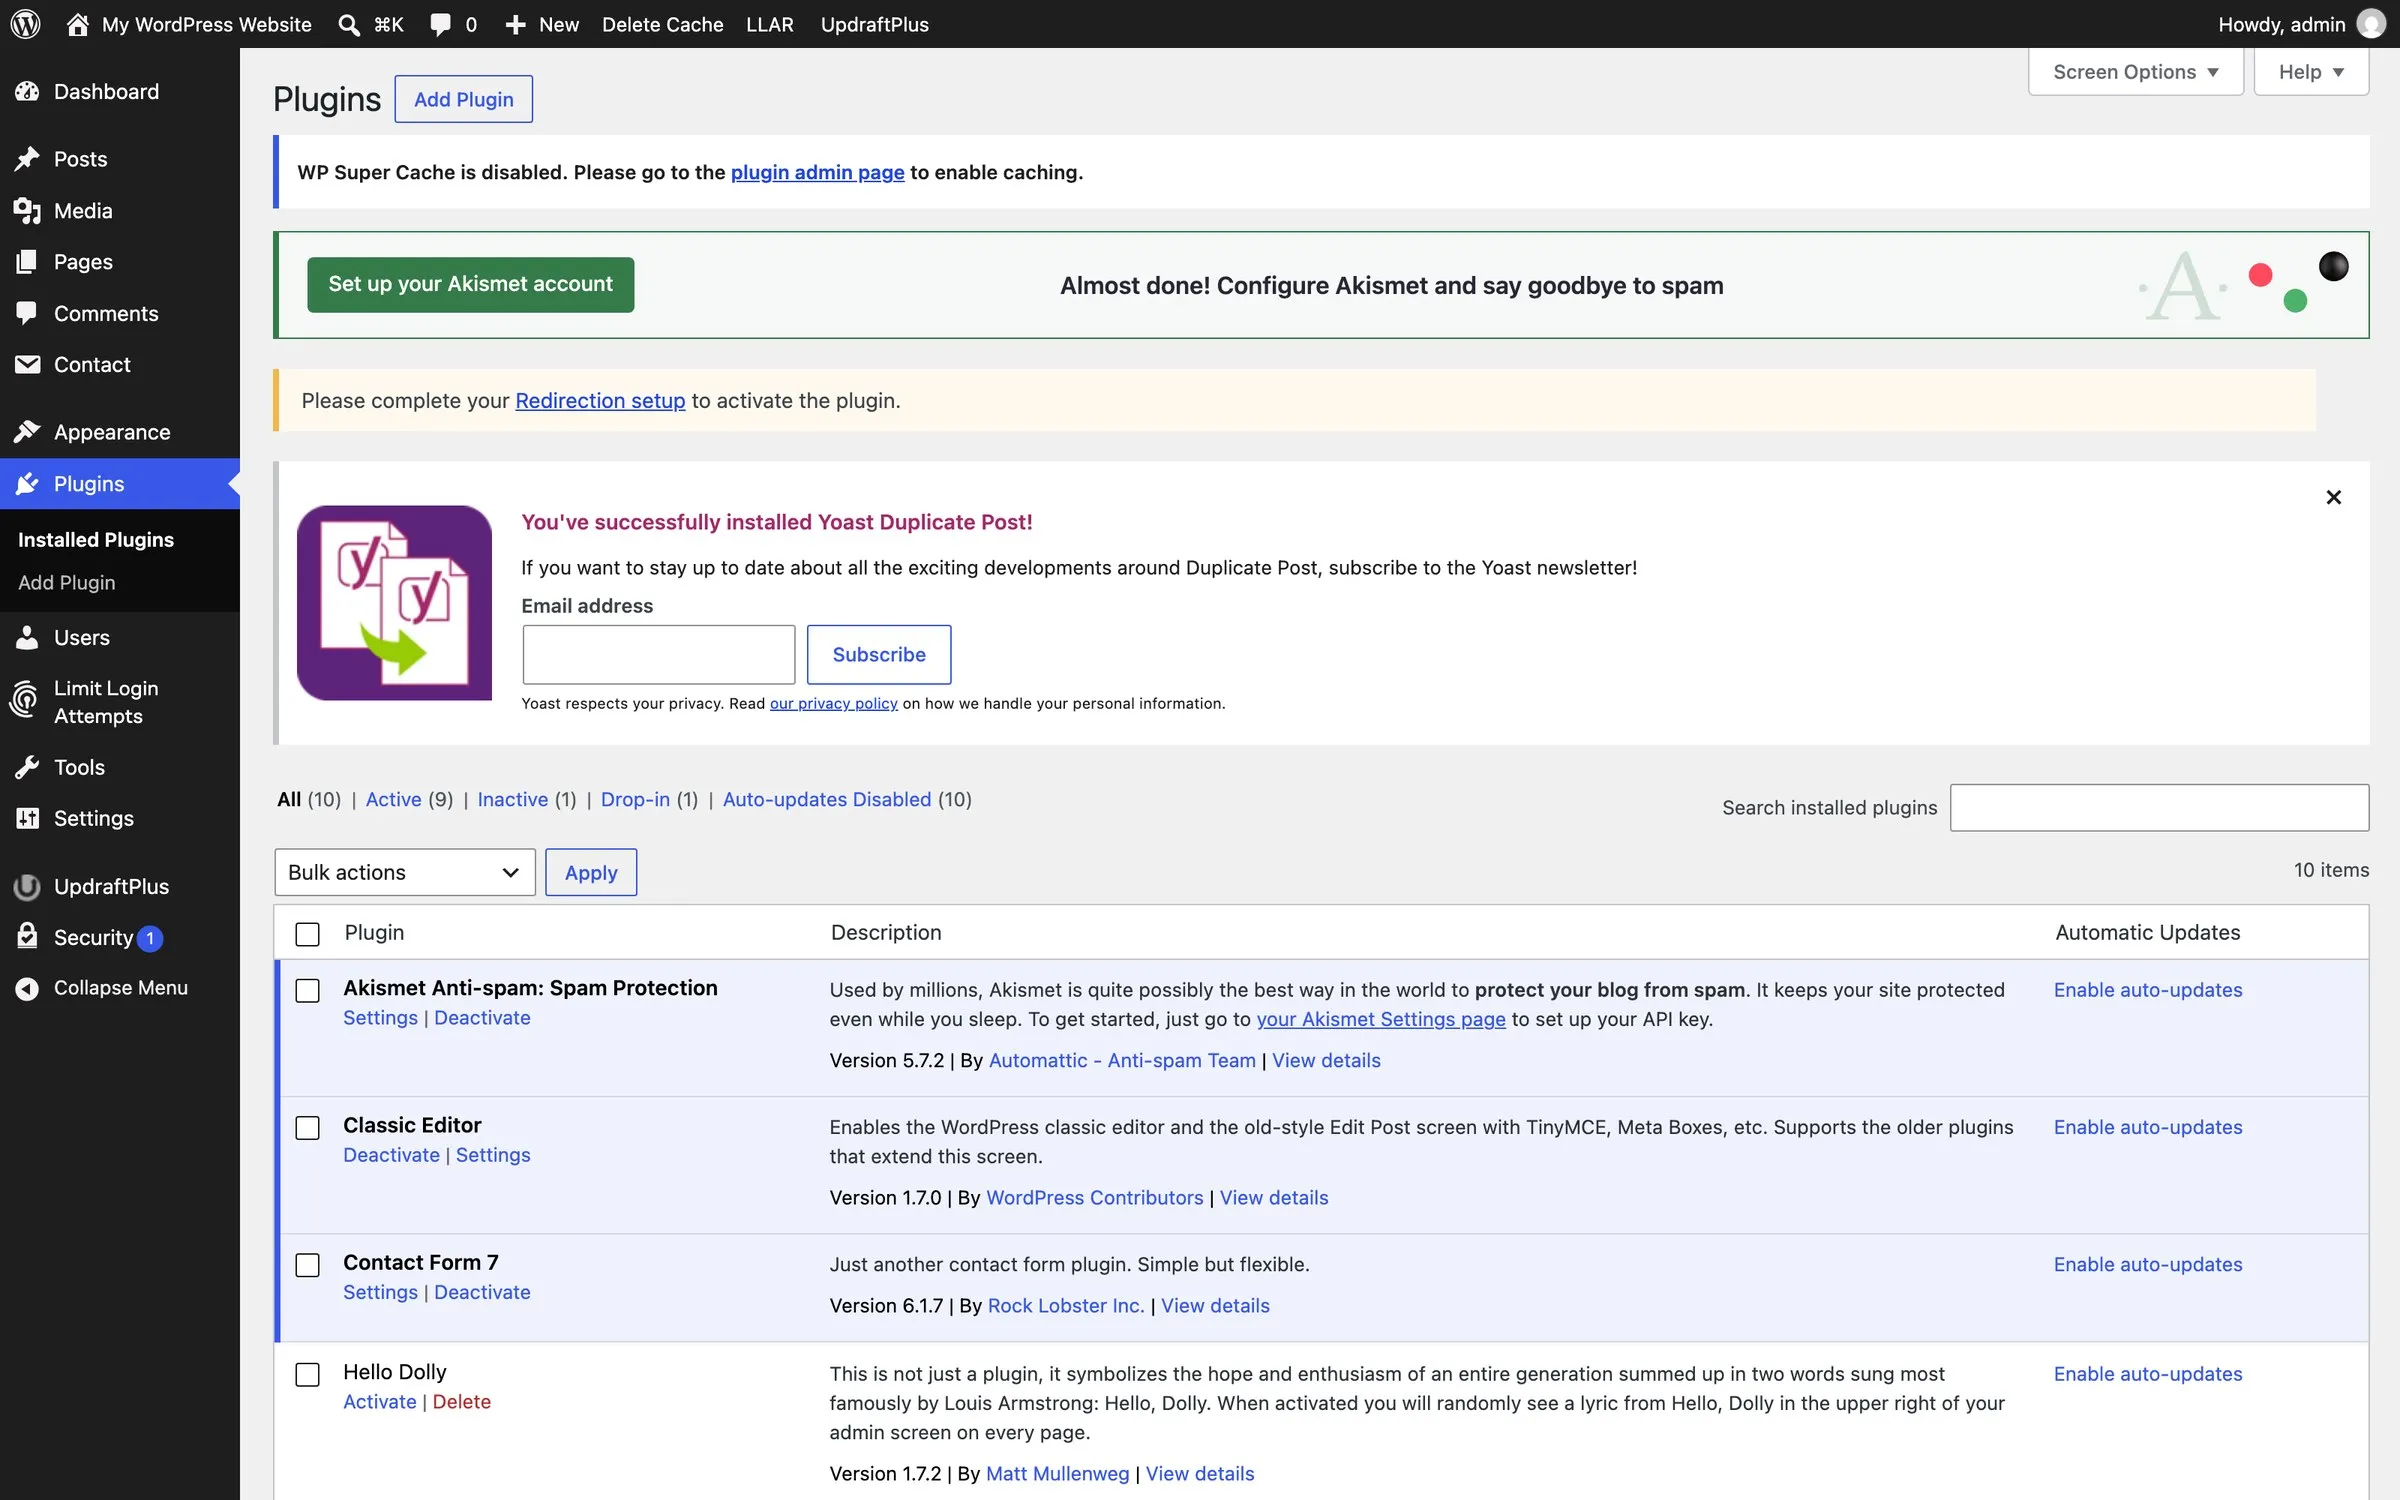Click the WordPress logo in admin bar
Viewport: 2400px width, 1500px height.
point(25,24)
